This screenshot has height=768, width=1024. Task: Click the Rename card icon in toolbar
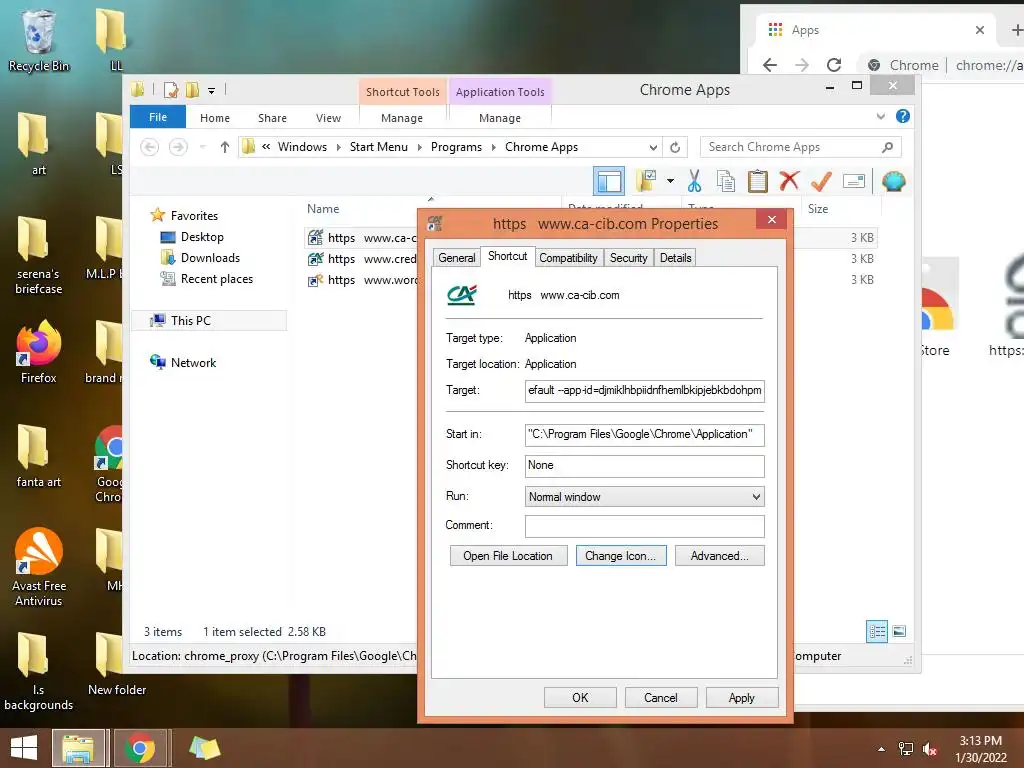click(x=854, y=181)
